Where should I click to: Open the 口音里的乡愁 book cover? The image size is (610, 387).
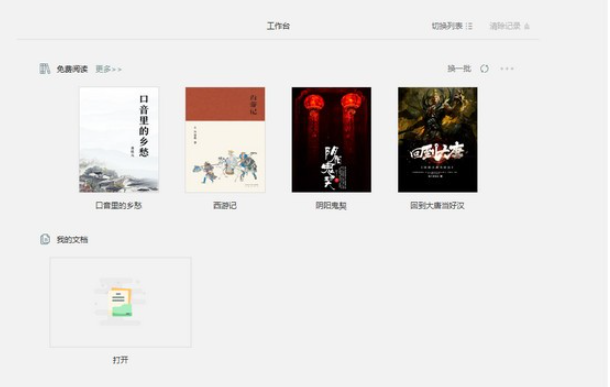tap(119, 140)
